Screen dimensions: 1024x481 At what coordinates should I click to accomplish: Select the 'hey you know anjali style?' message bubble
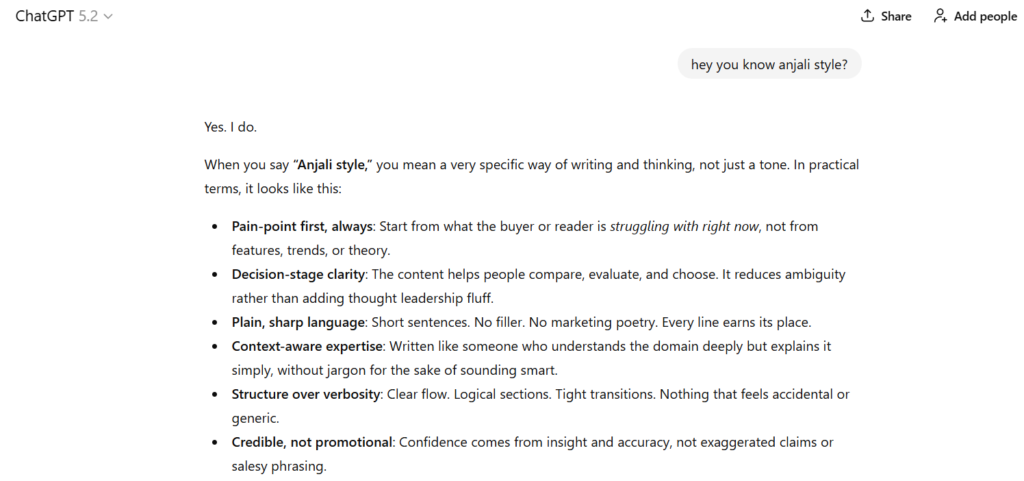(769, 65)
